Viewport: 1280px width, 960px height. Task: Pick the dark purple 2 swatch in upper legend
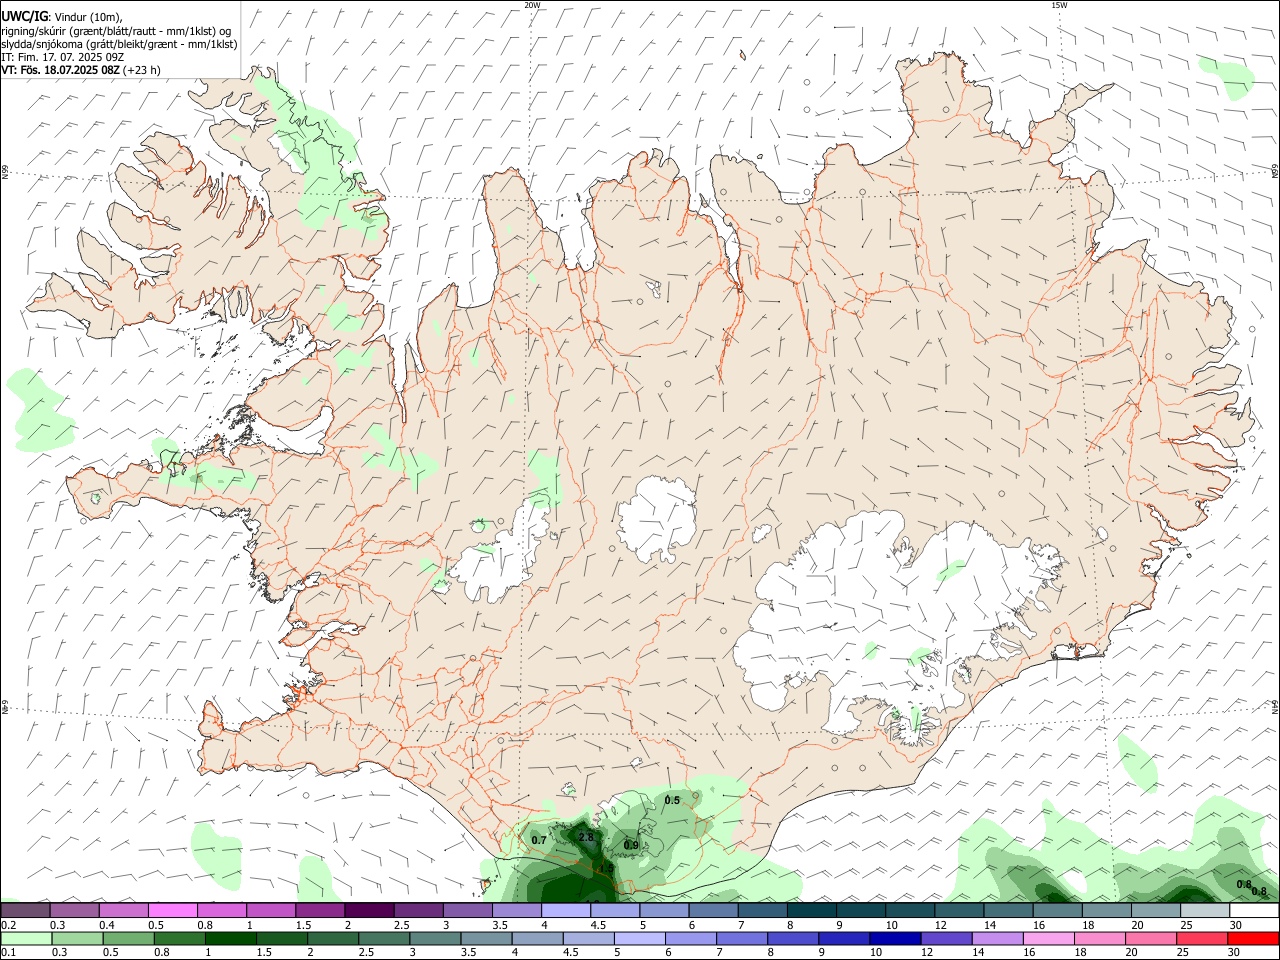pos(369,910)
